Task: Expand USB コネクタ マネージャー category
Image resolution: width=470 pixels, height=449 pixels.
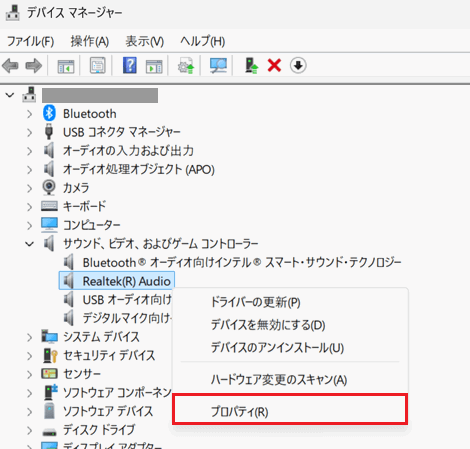Action: click(x=30, y=133)
